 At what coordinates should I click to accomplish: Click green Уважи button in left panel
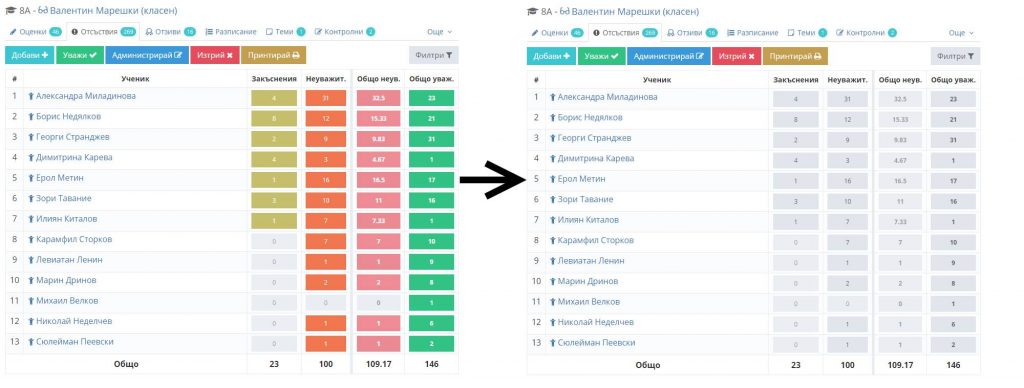[x=79, y=56]
